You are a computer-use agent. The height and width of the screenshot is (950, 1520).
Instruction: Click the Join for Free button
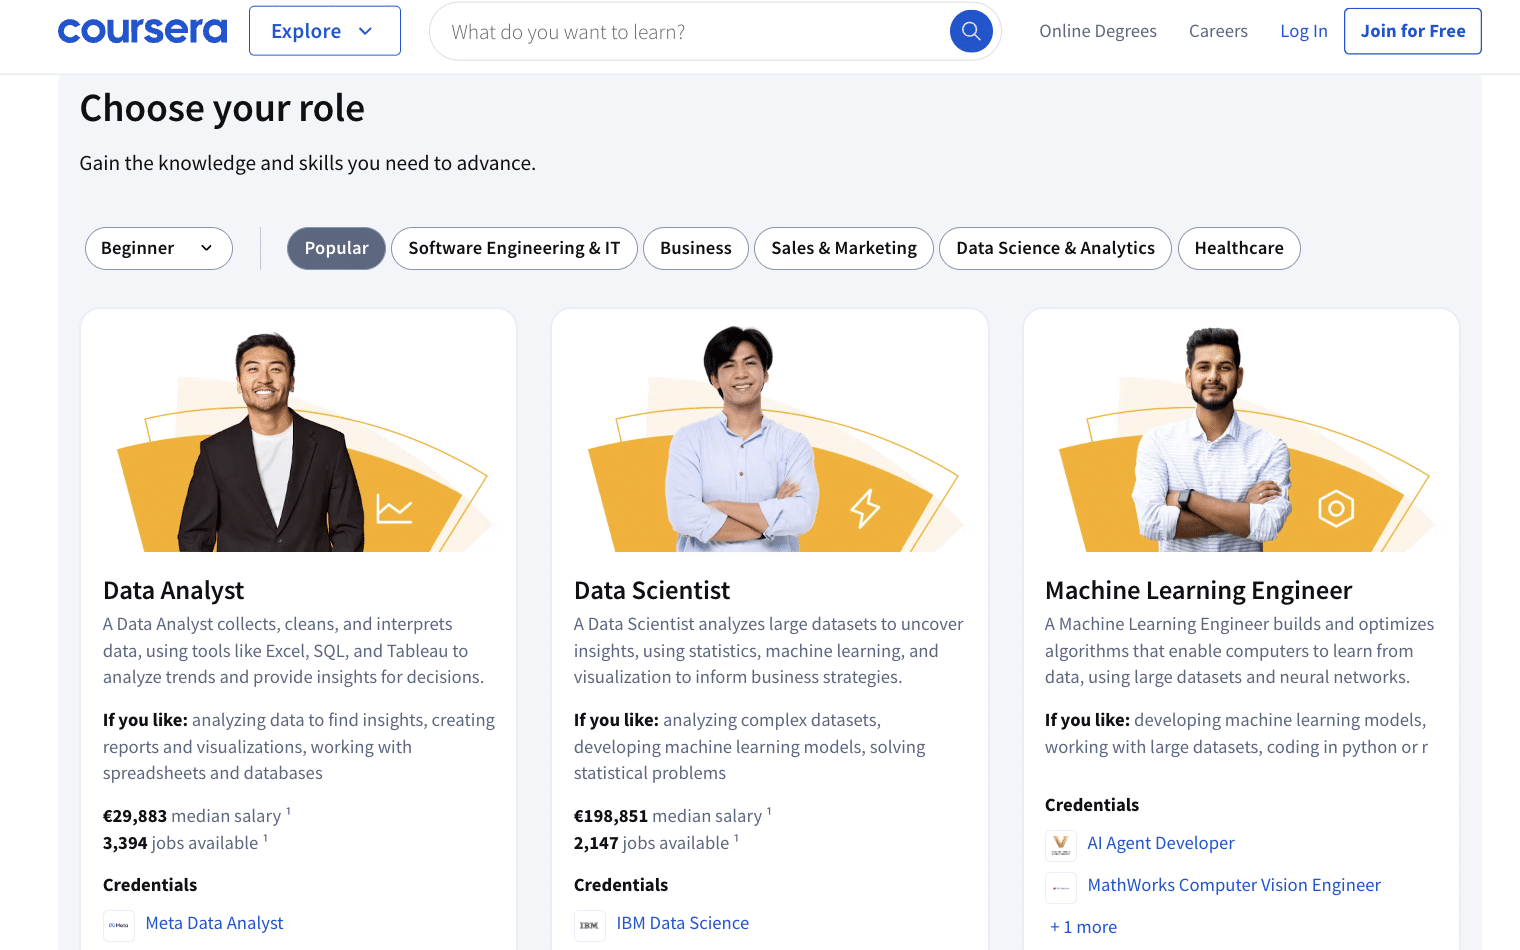[1413, 31]
